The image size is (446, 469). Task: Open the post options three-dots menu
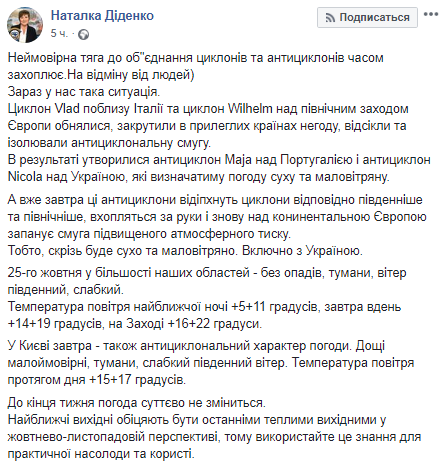[431, 14]
